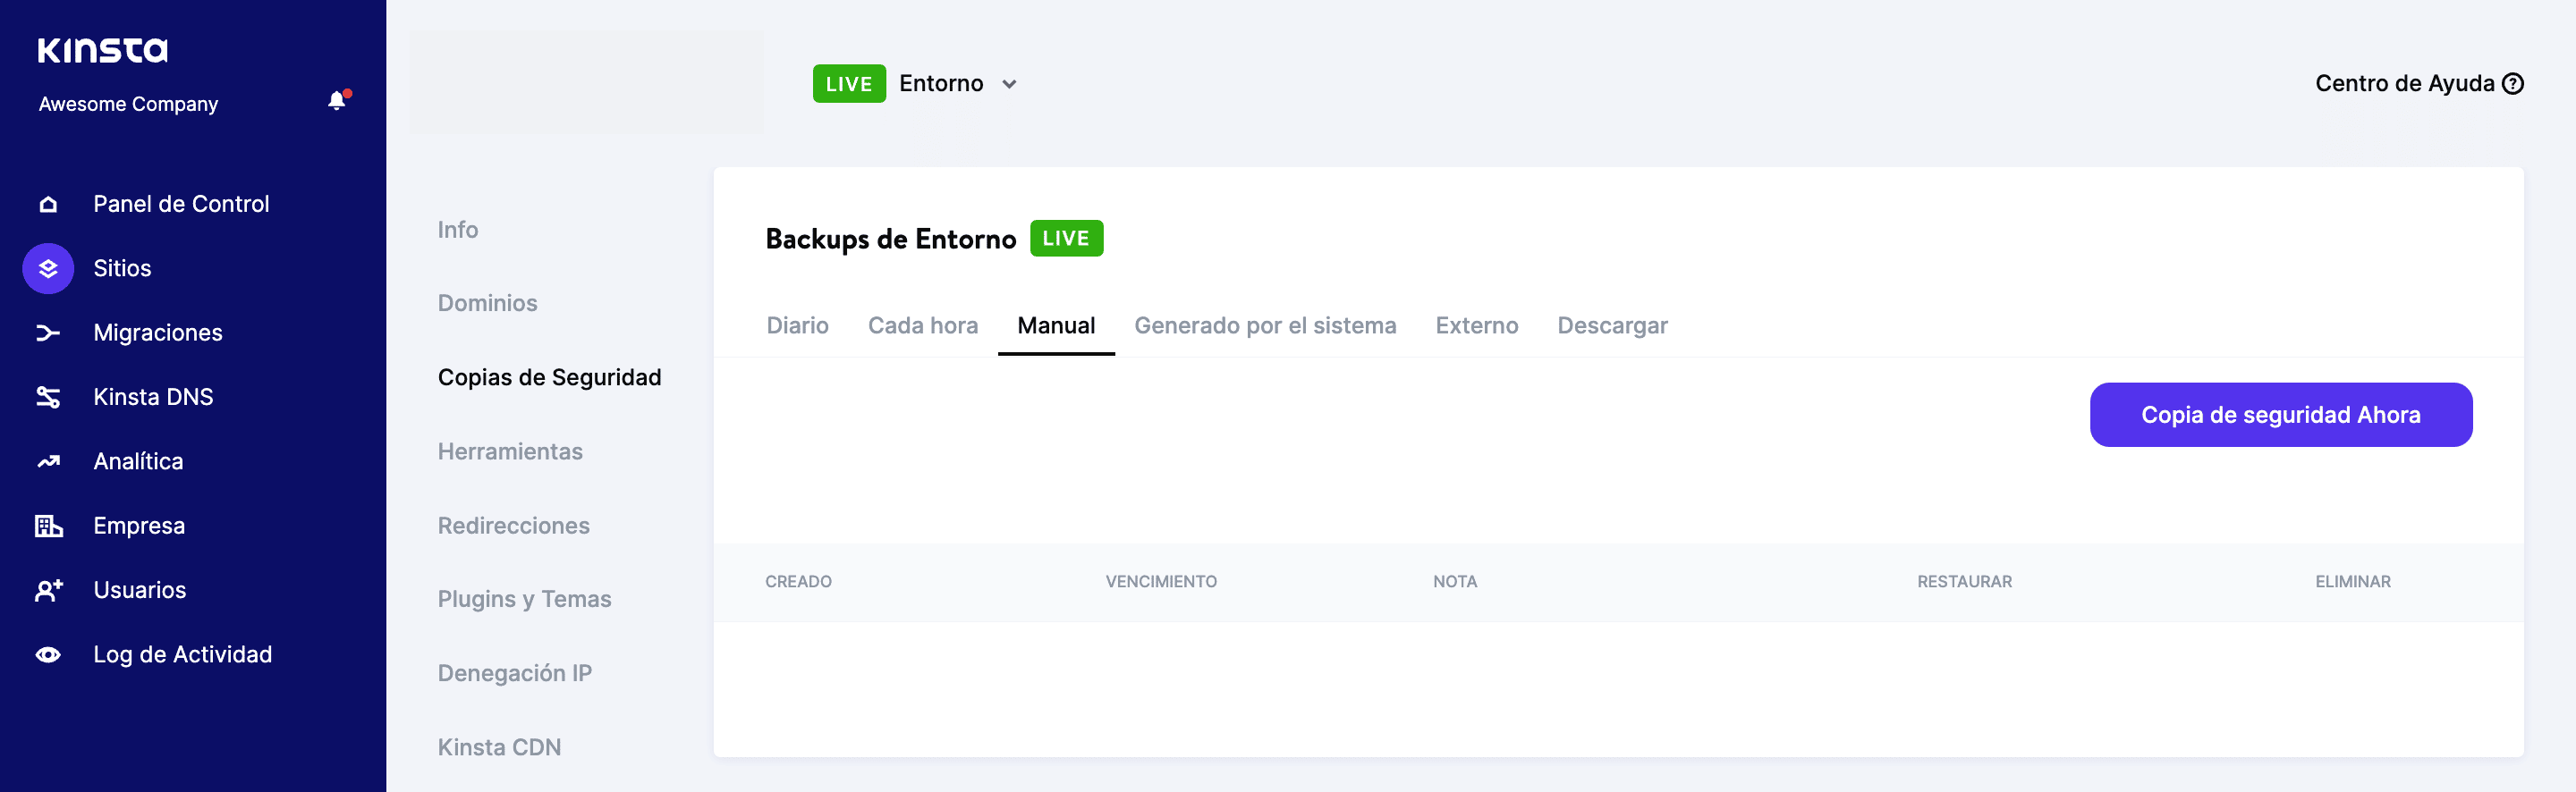
Task: Select the Descargar tab
Action: [x=1612, y=326]
